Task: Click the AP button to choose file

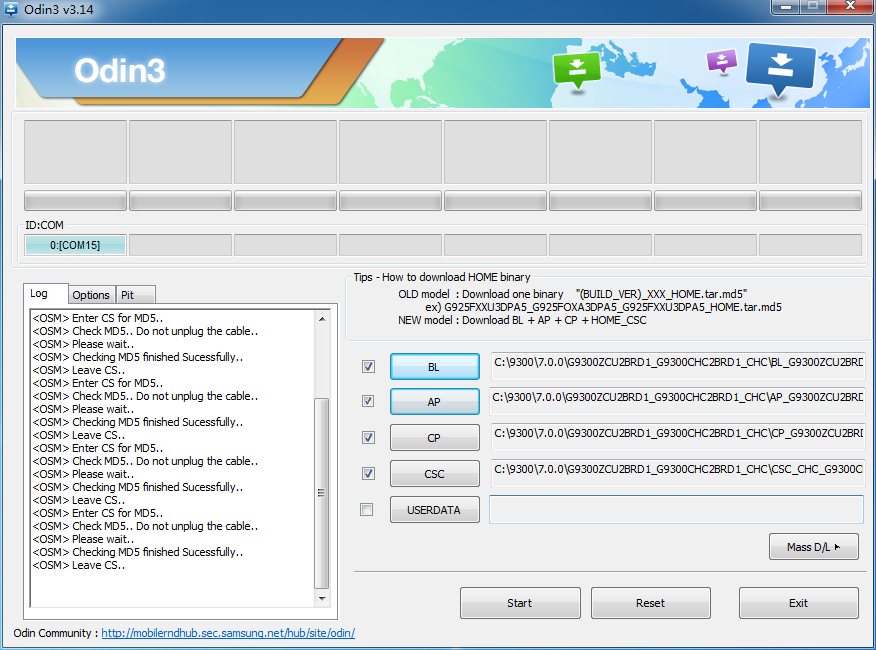Action: [x=435, y=401]
